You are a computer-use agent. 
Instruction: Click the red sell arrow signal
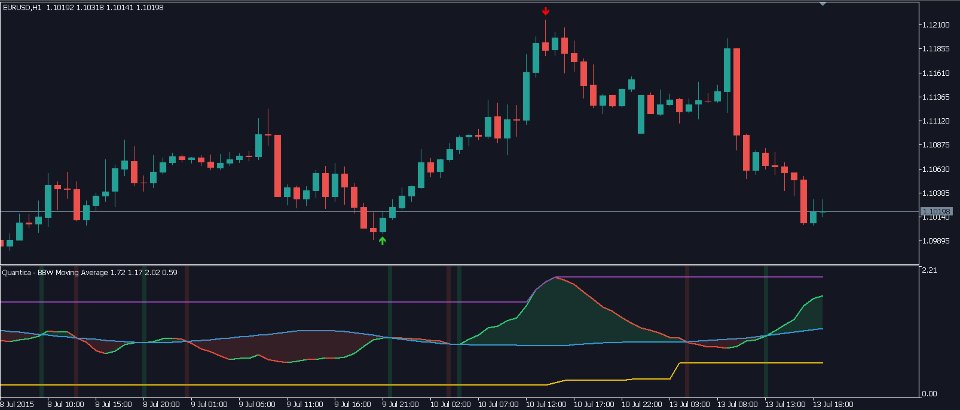(546, 11)
